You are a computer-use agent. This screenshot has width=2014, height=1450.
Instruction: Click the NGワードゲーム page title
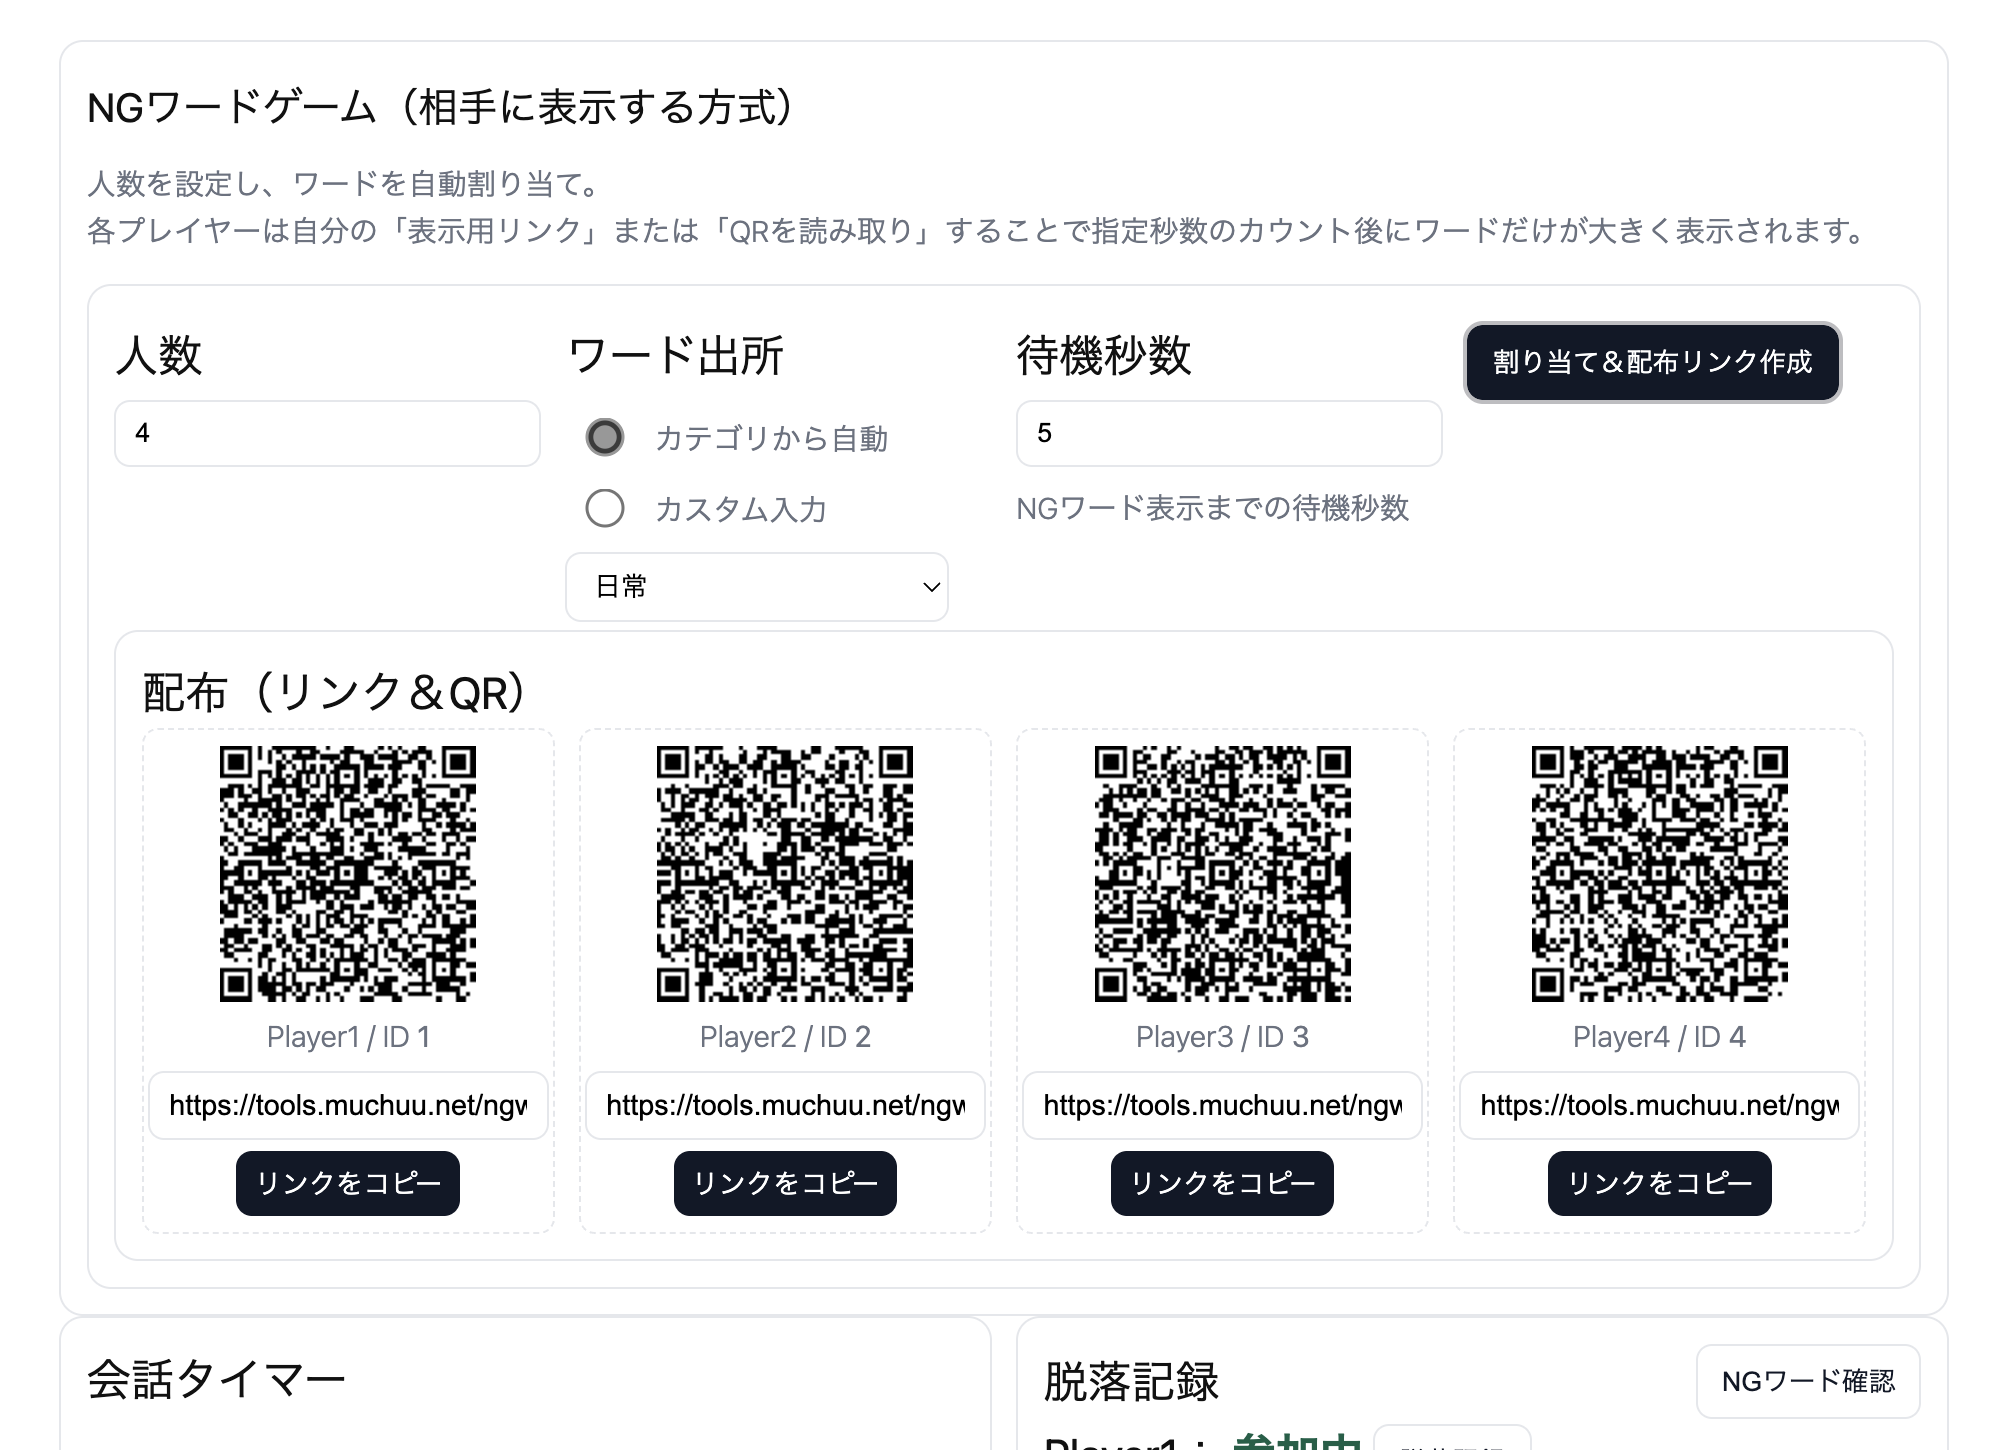441,107
